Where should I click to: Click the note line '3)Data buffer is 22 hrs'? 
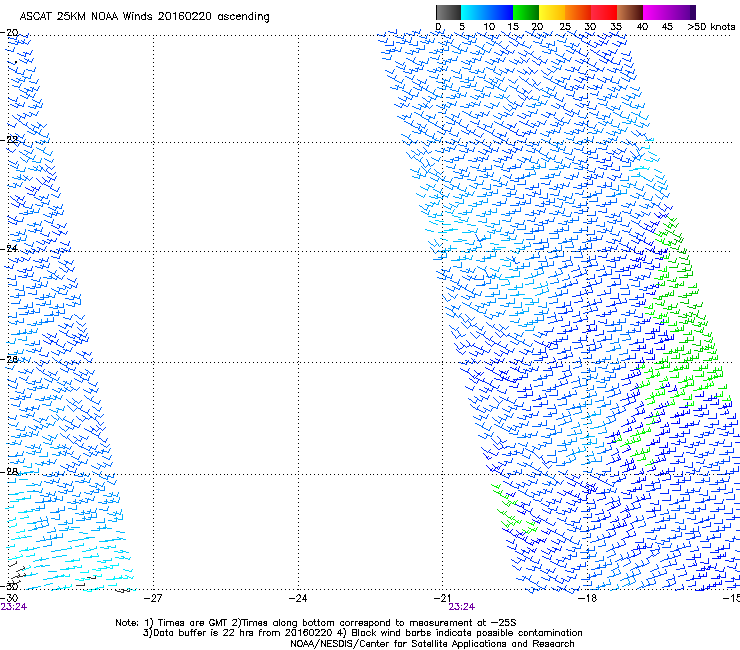pyautogui.click(x=362, y=633)
